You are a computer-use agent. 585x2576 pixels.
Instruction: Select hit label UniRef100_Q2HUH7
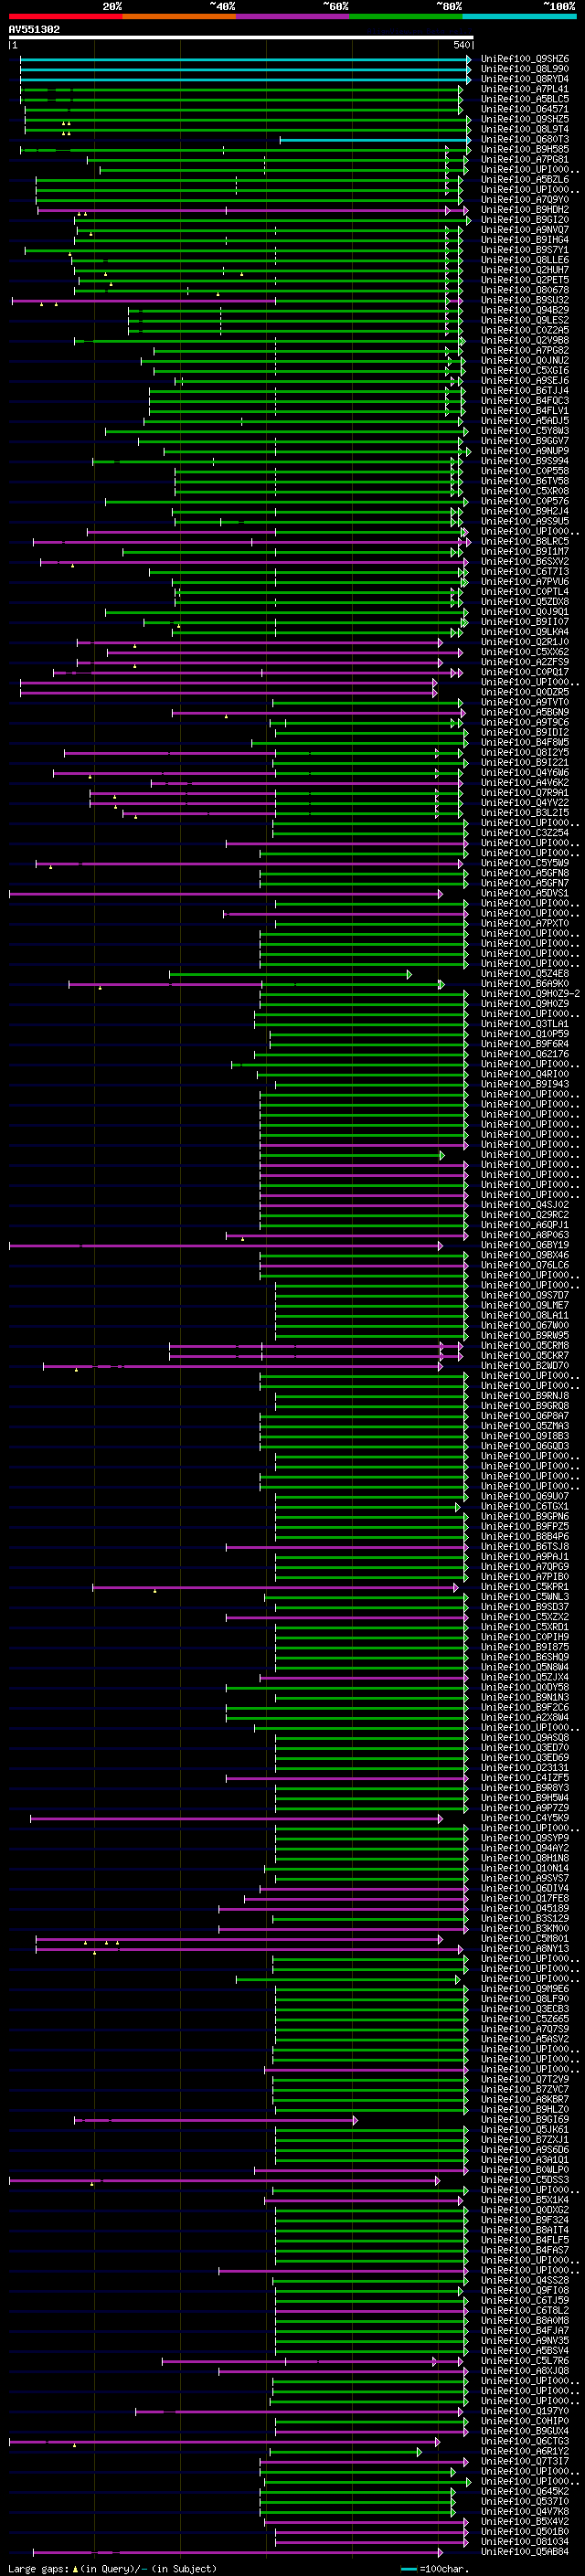(x=525, y=270)
